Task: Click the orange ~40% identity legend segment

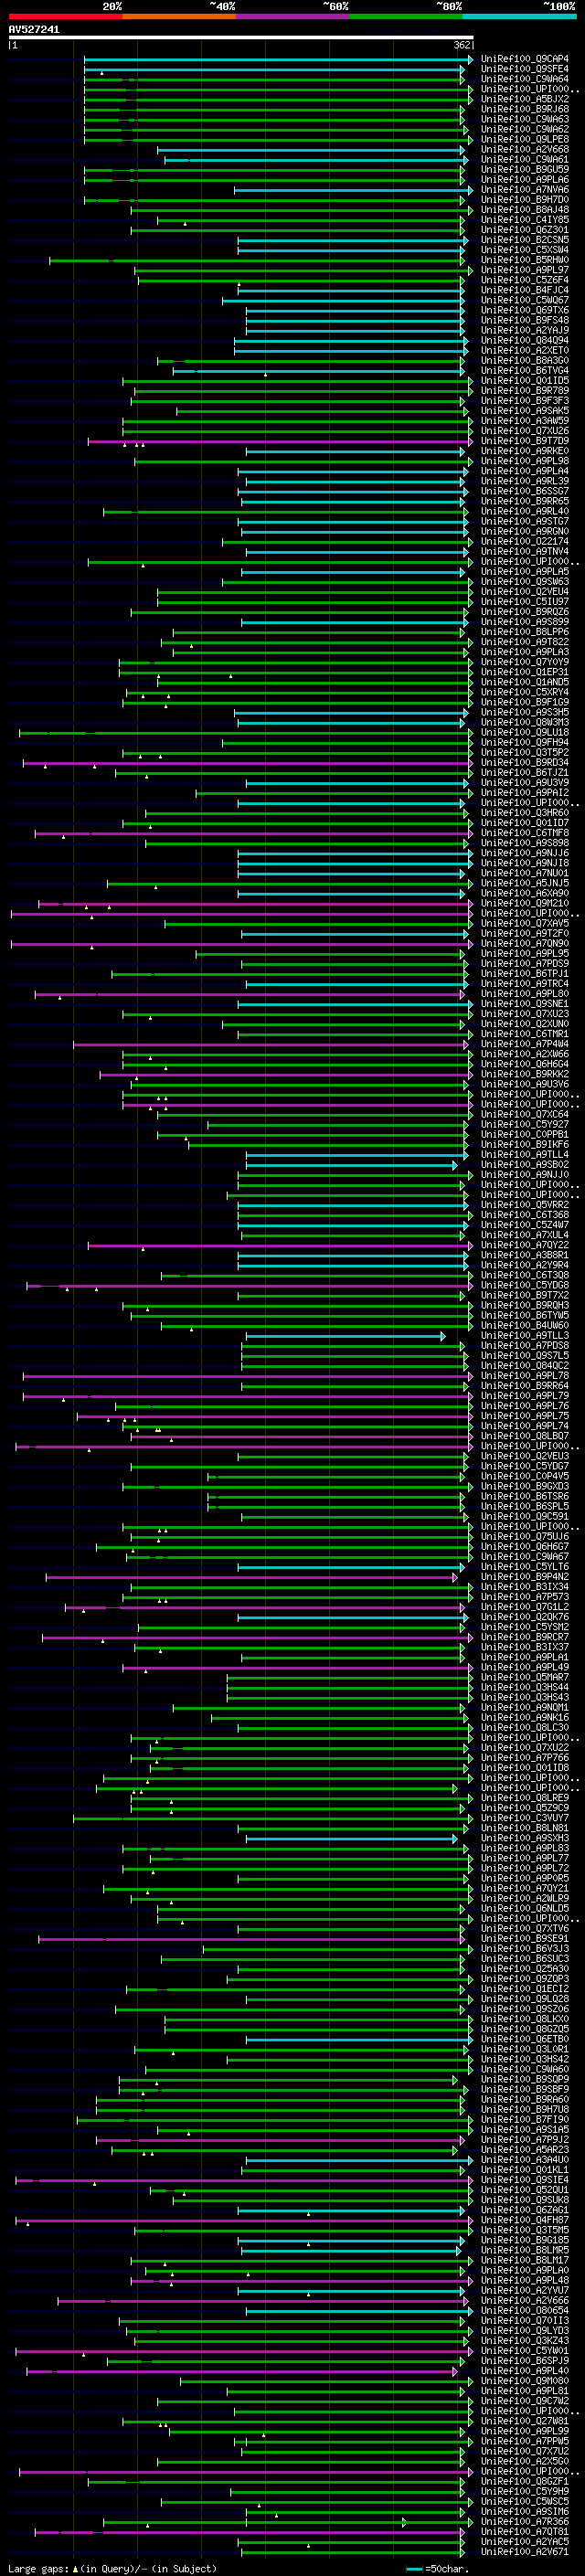Action: [179, 16]
